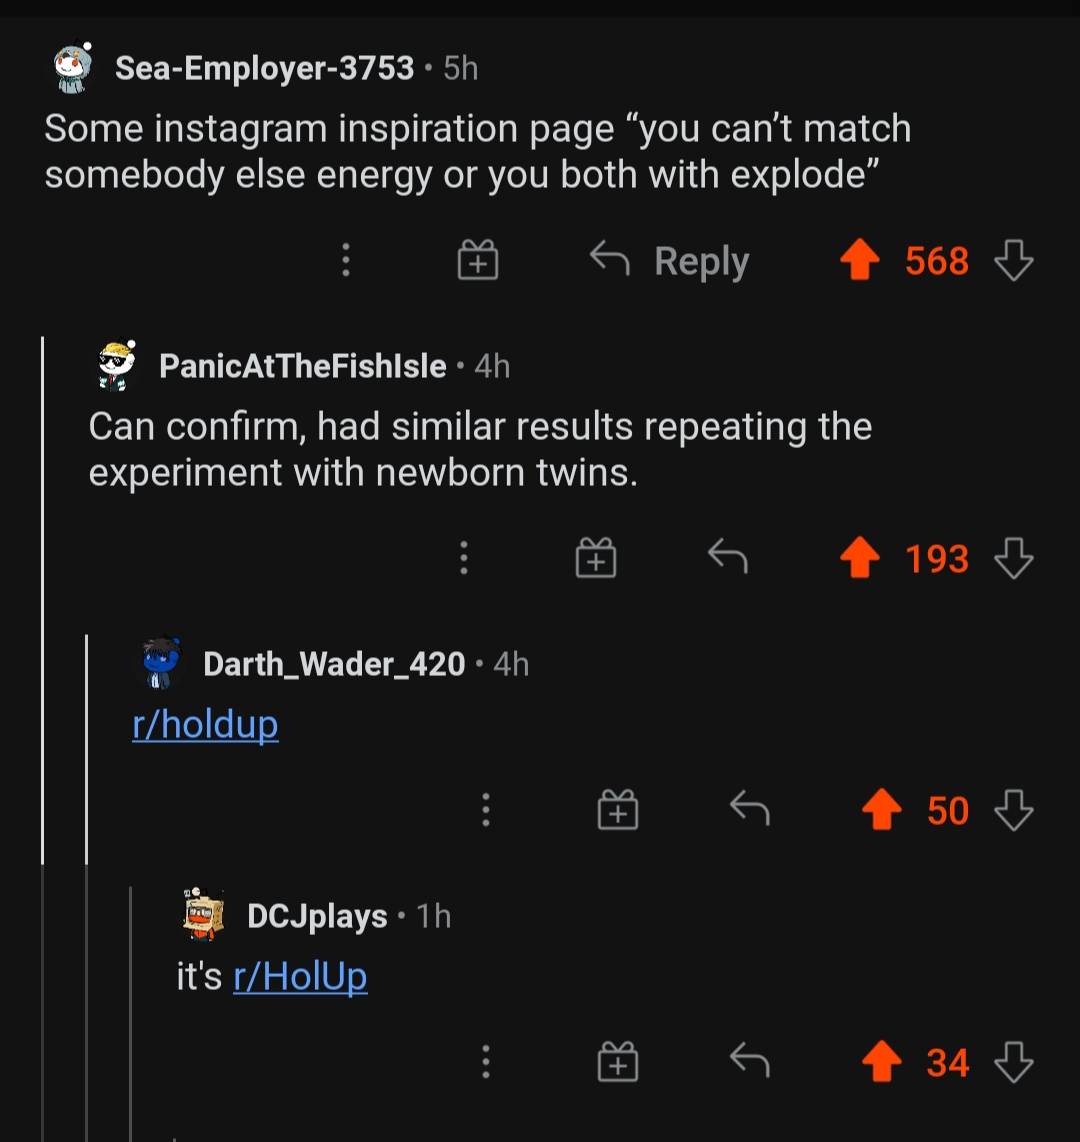Click Sea-Employer-3753's snowman avatar

coord(71,67)
